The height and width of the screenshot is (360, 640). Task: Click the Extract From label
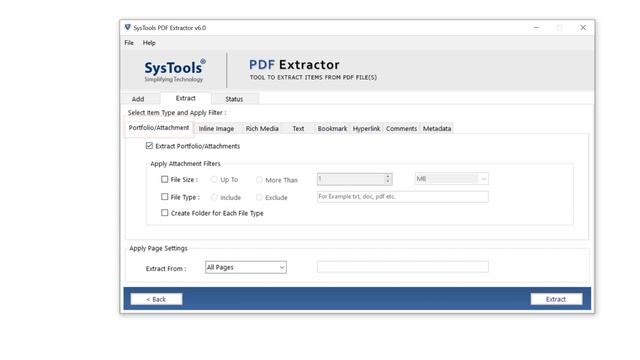coord(166,269)
